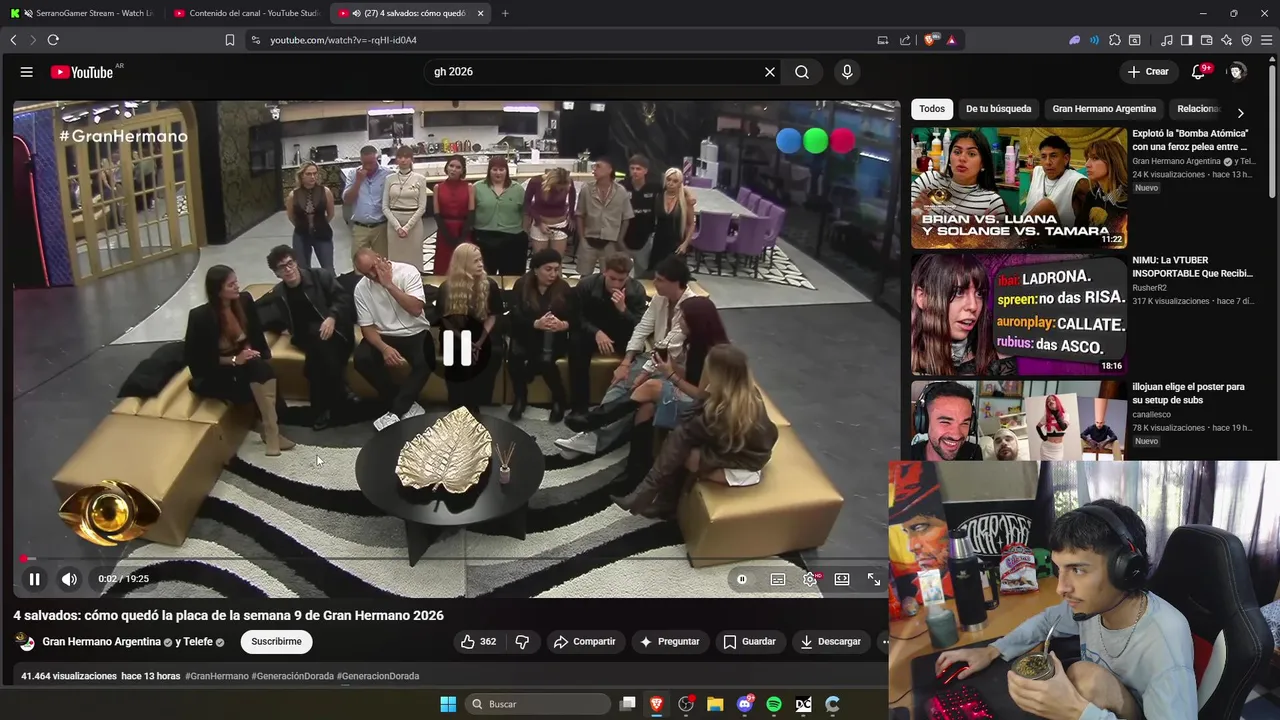Screen dimensions: 1280x720
Task: Open Windows Start menu
Action: click(448, 704)
